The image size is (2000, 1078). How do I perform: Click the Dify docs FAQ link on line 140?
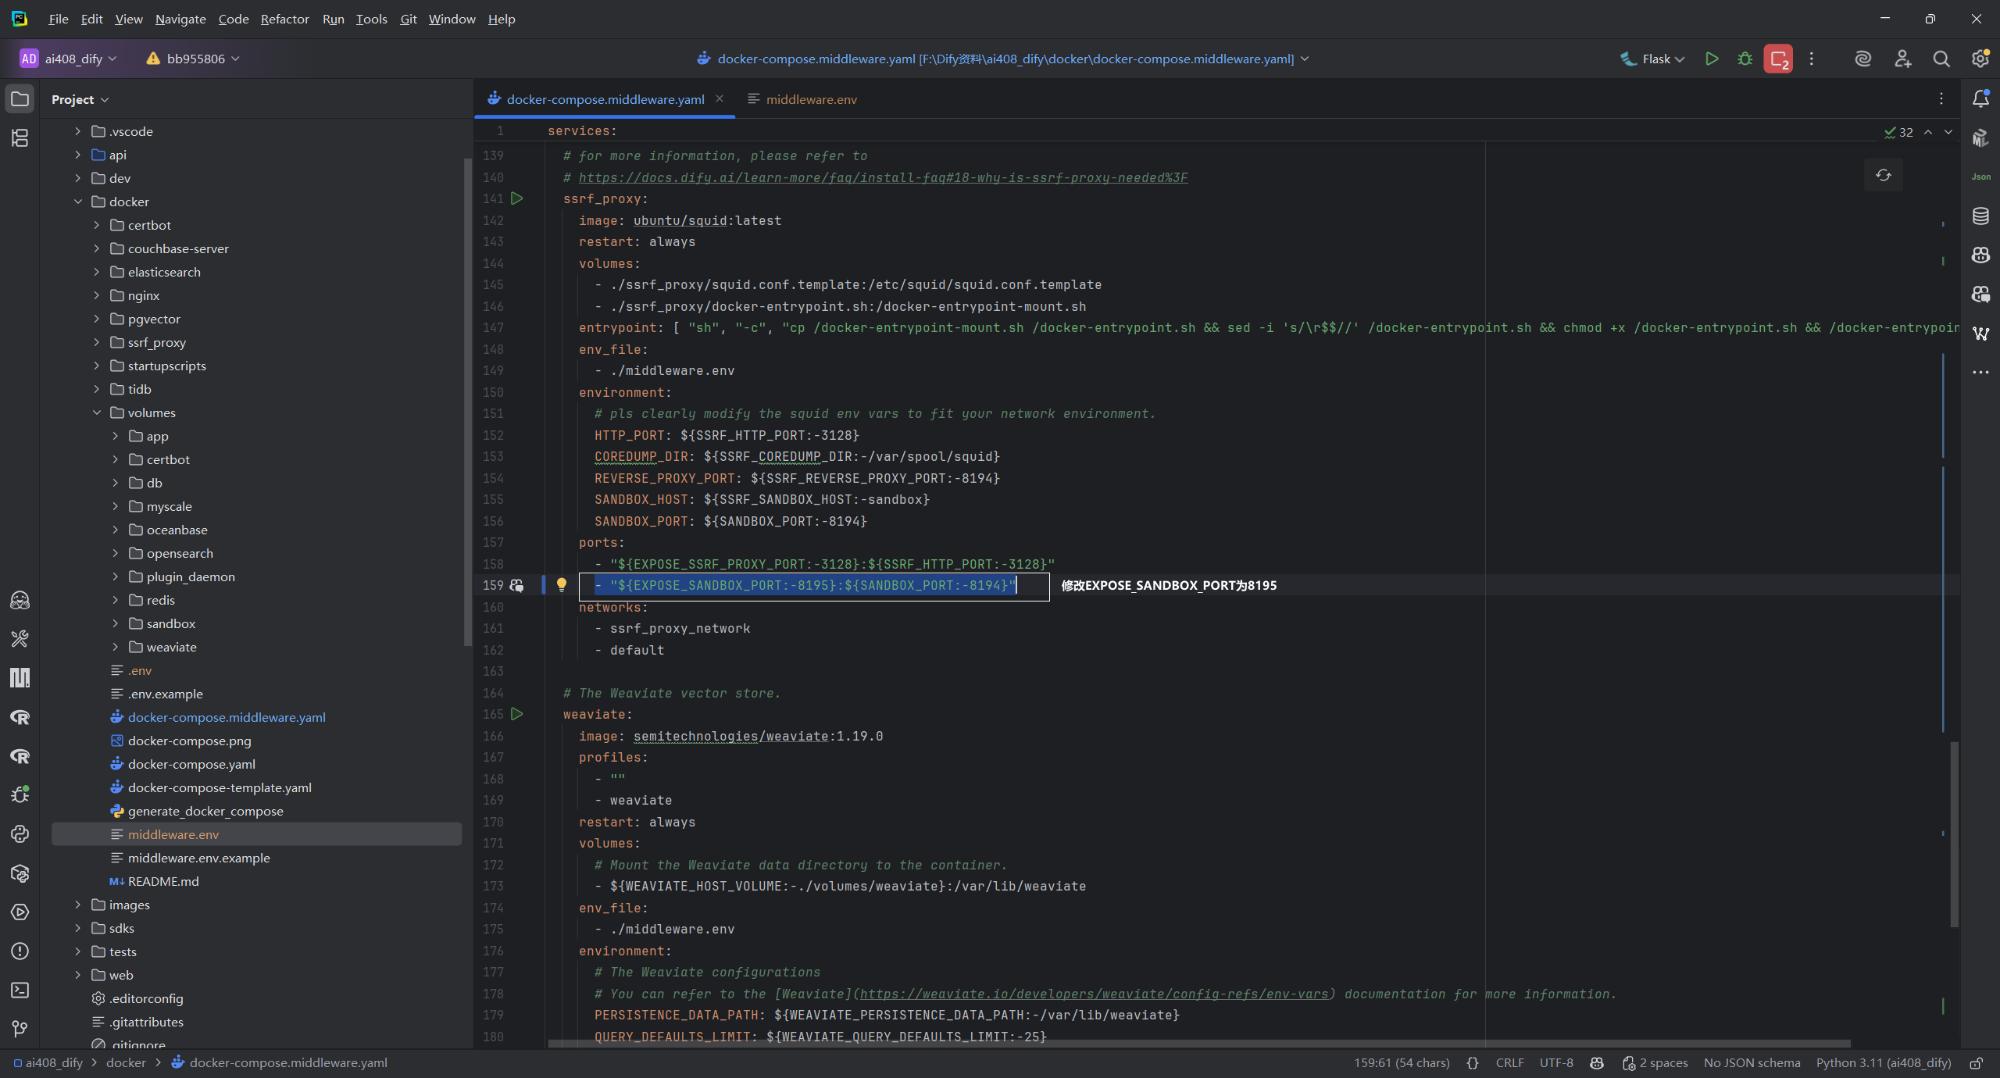coord(882,178)
